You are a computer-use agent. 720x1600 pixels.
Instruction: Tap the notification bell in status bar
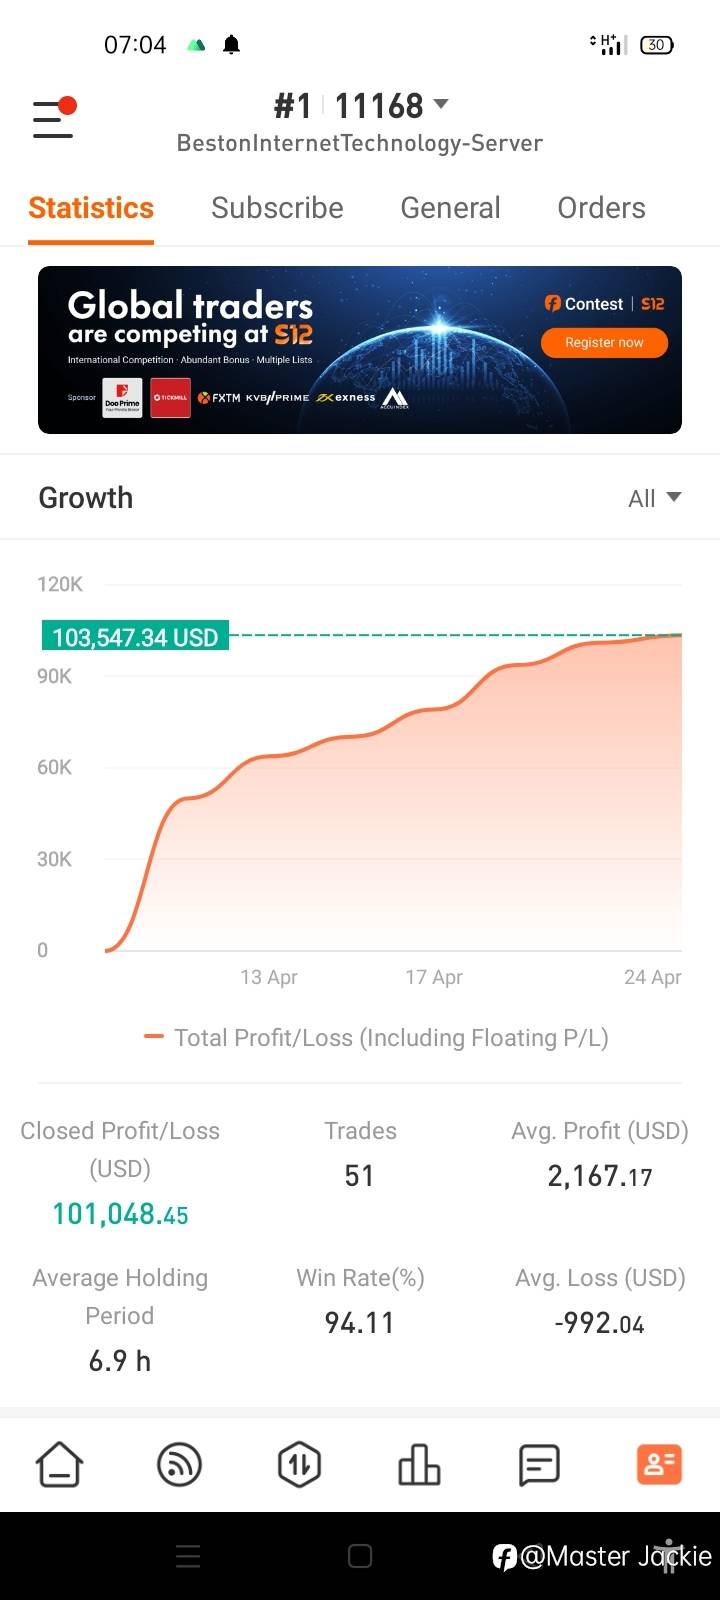232,45
